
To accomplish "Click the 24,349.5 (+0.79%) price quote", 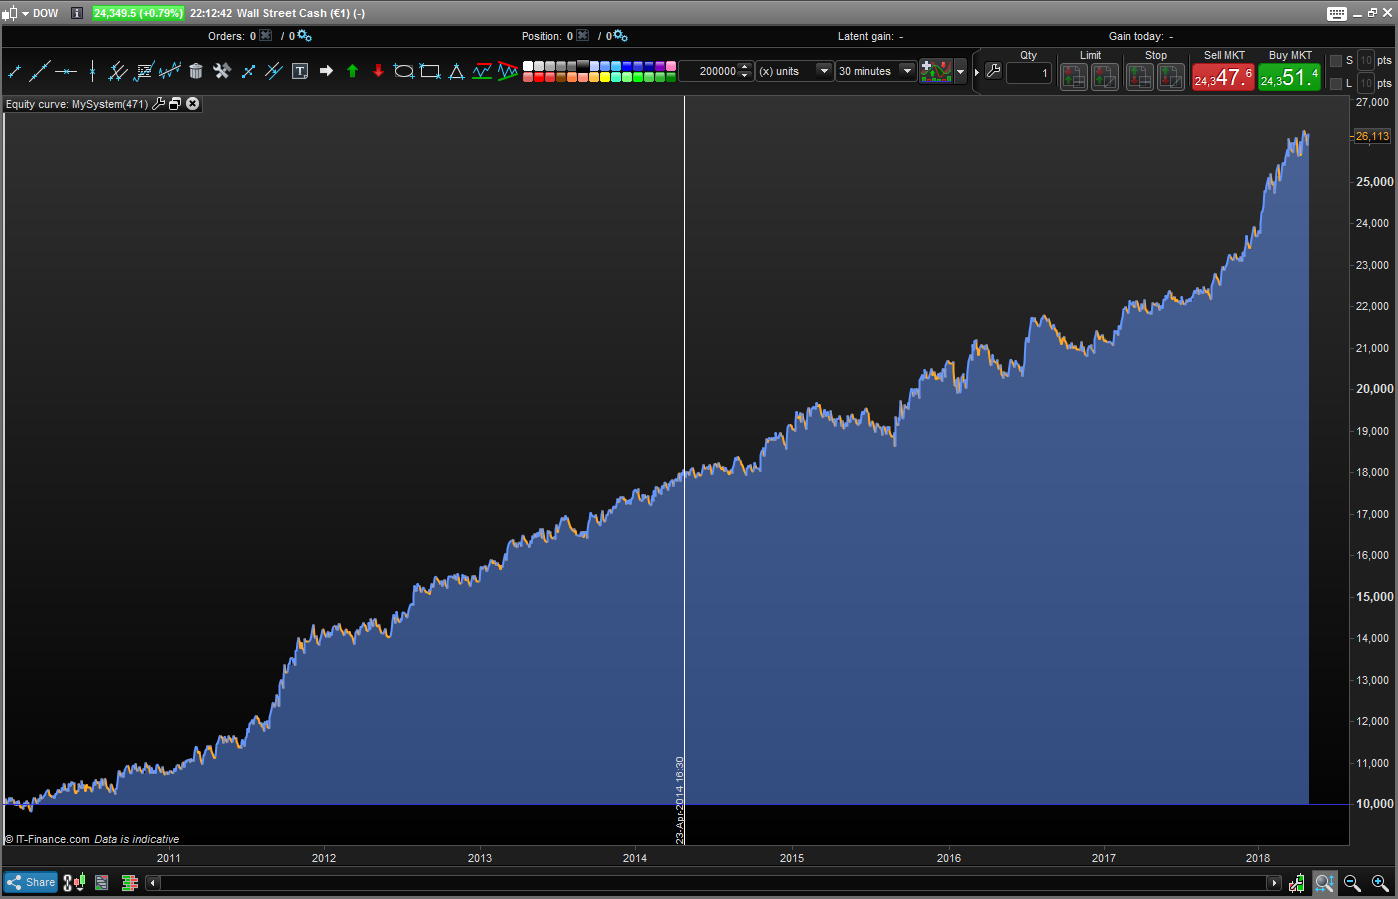I will 138,13.
